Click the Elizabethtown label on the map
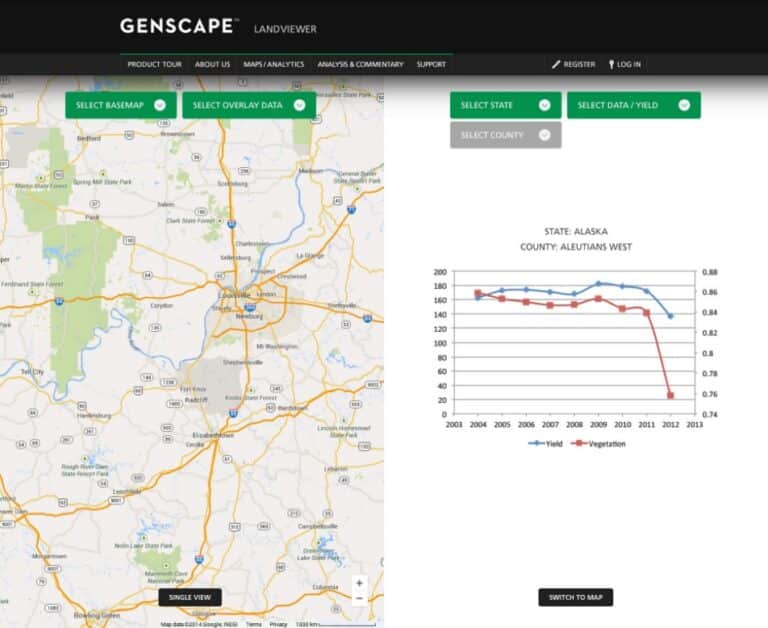The image size is (768, 628). (x=213, y=435)
